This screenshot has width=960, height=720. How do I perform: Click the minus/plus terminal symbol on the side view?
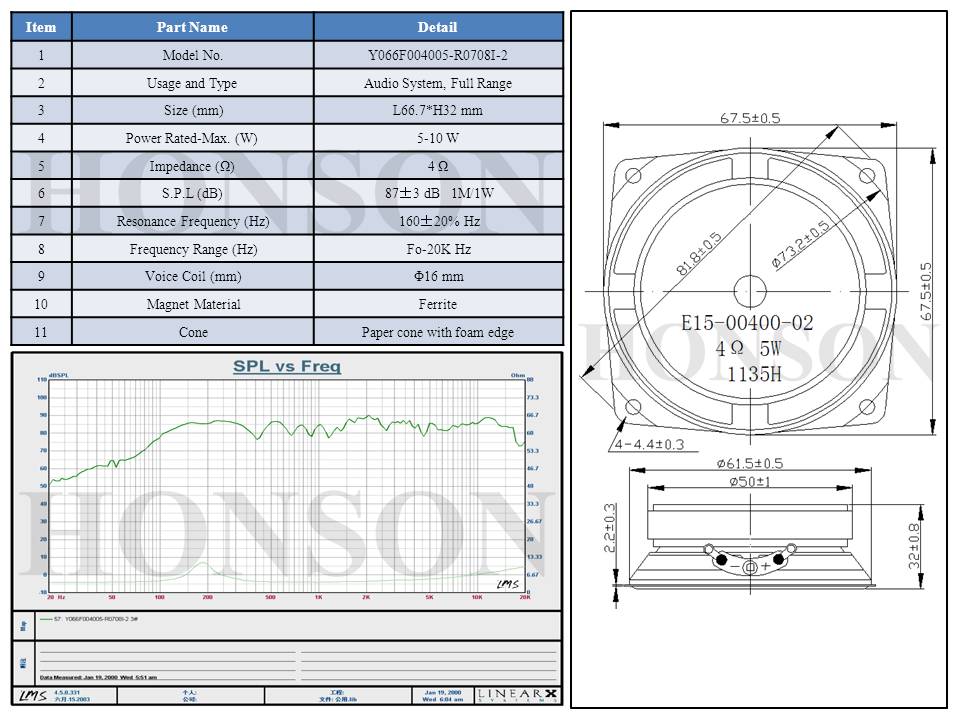(x=751, y=567)
